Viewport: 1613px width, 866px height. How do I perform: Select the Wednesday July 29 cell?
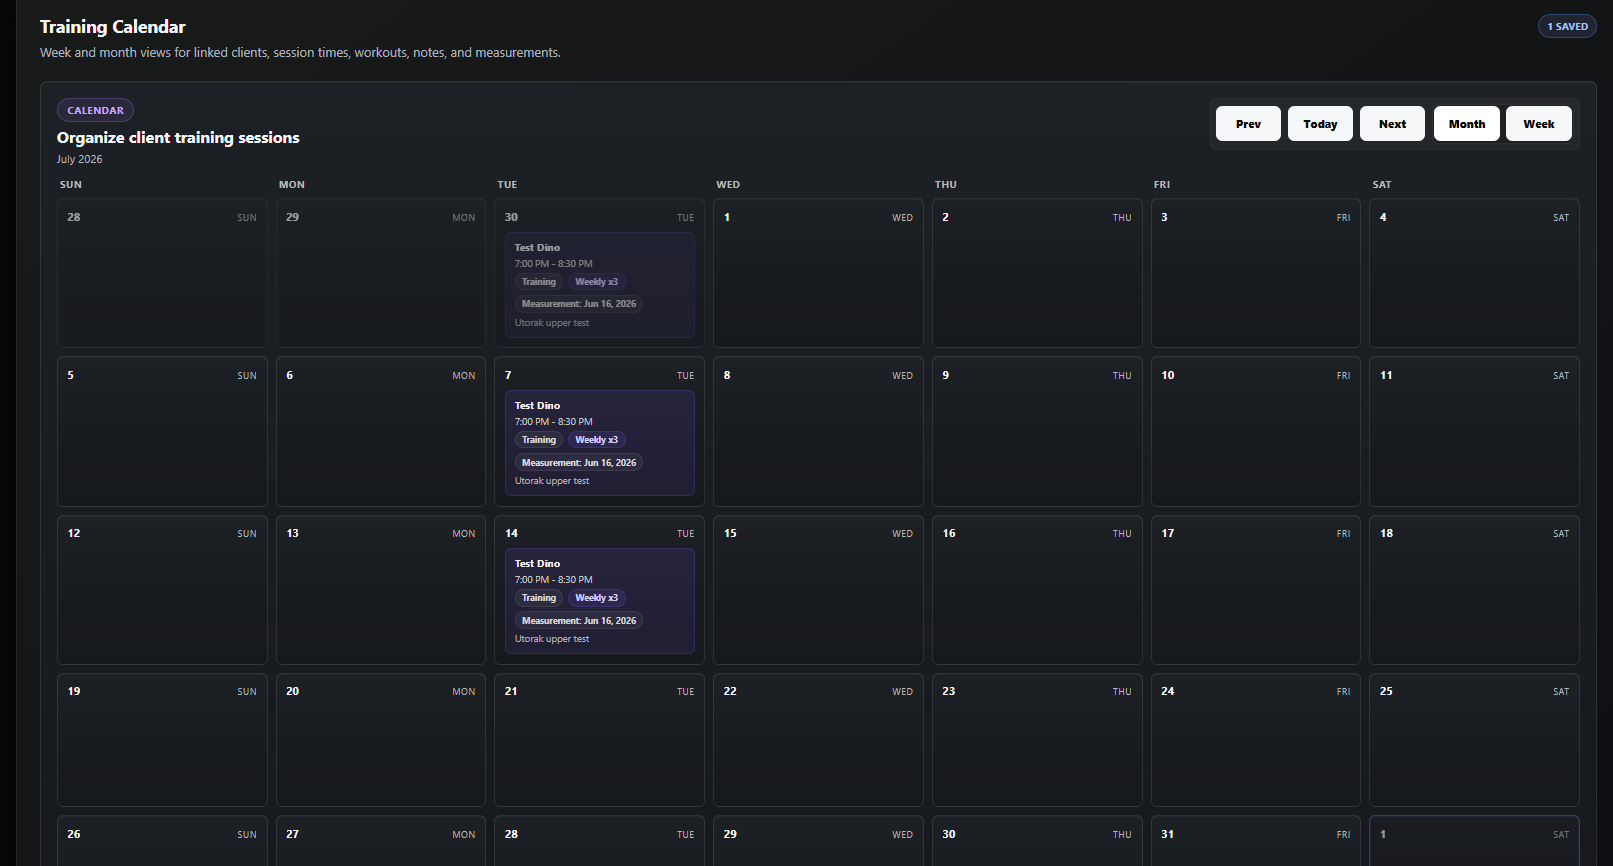[x=818, y=841]
